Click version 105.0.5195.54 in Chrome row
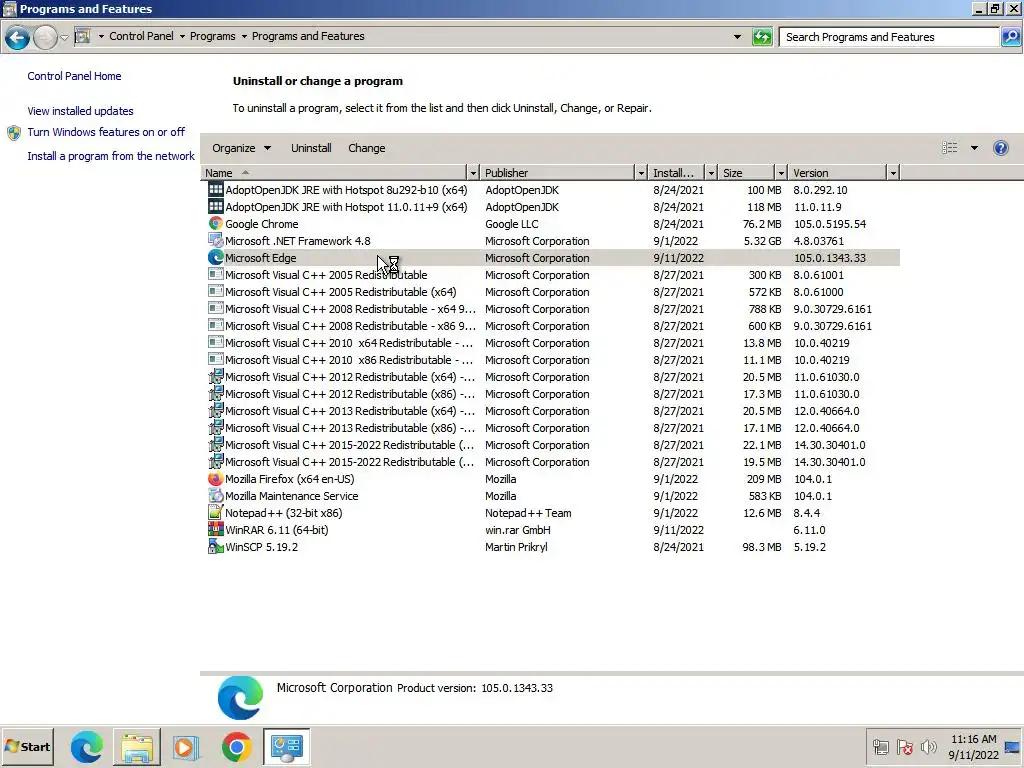The width and height of the screenshot is (1024, 768). coord(829,224)
